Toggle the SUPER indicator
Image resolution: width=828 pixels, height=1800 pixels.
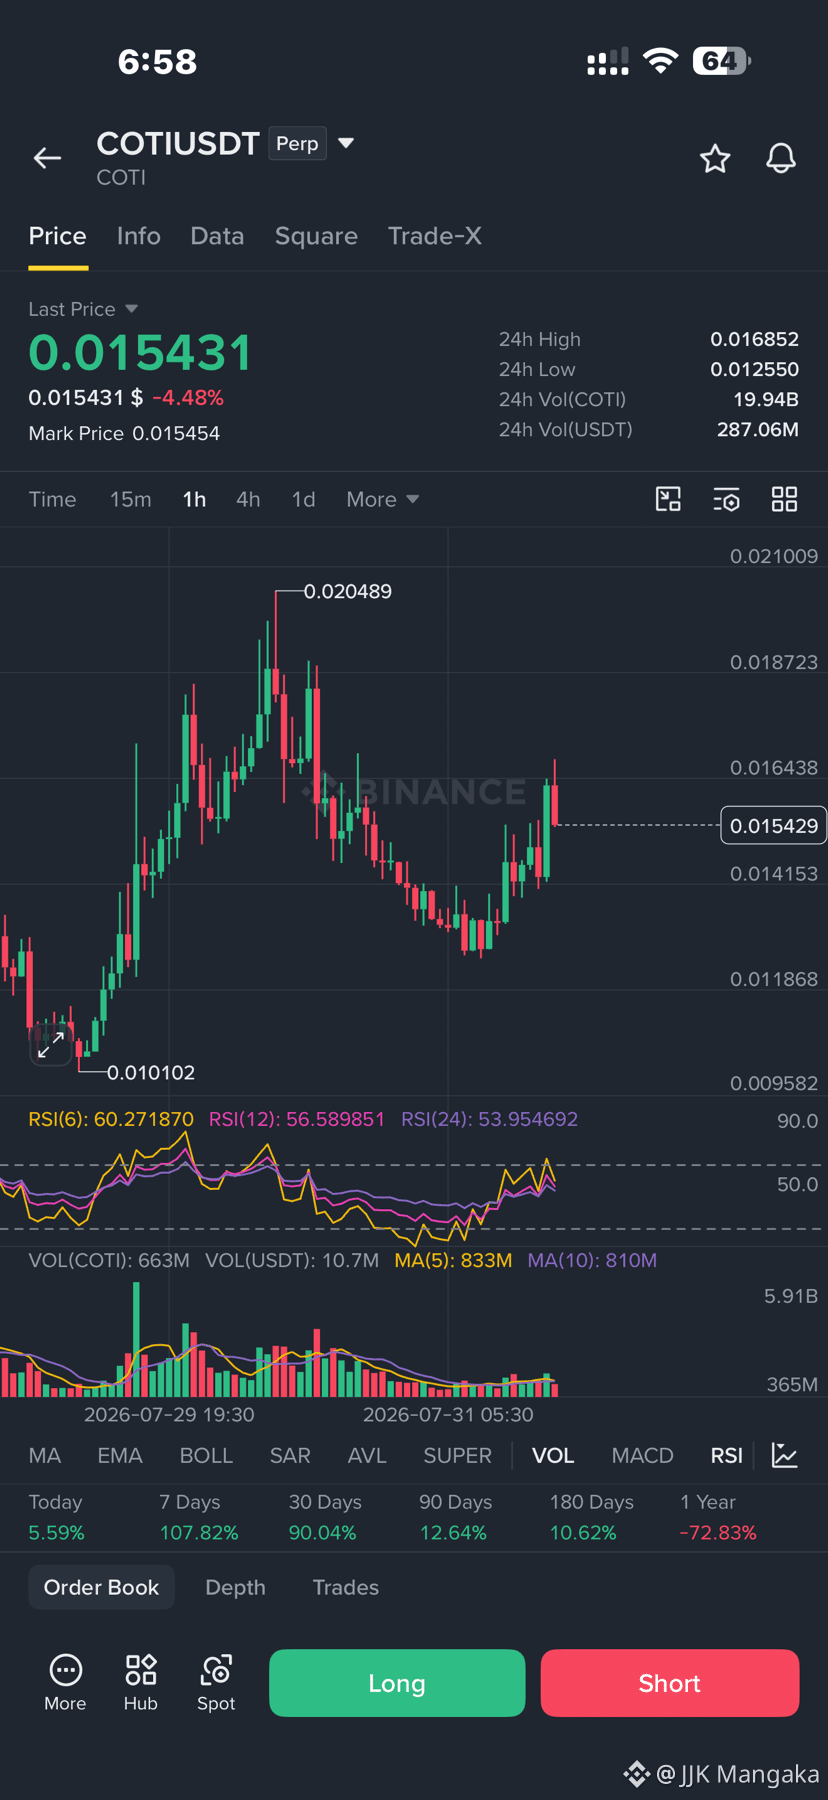tap(457, 1455)
